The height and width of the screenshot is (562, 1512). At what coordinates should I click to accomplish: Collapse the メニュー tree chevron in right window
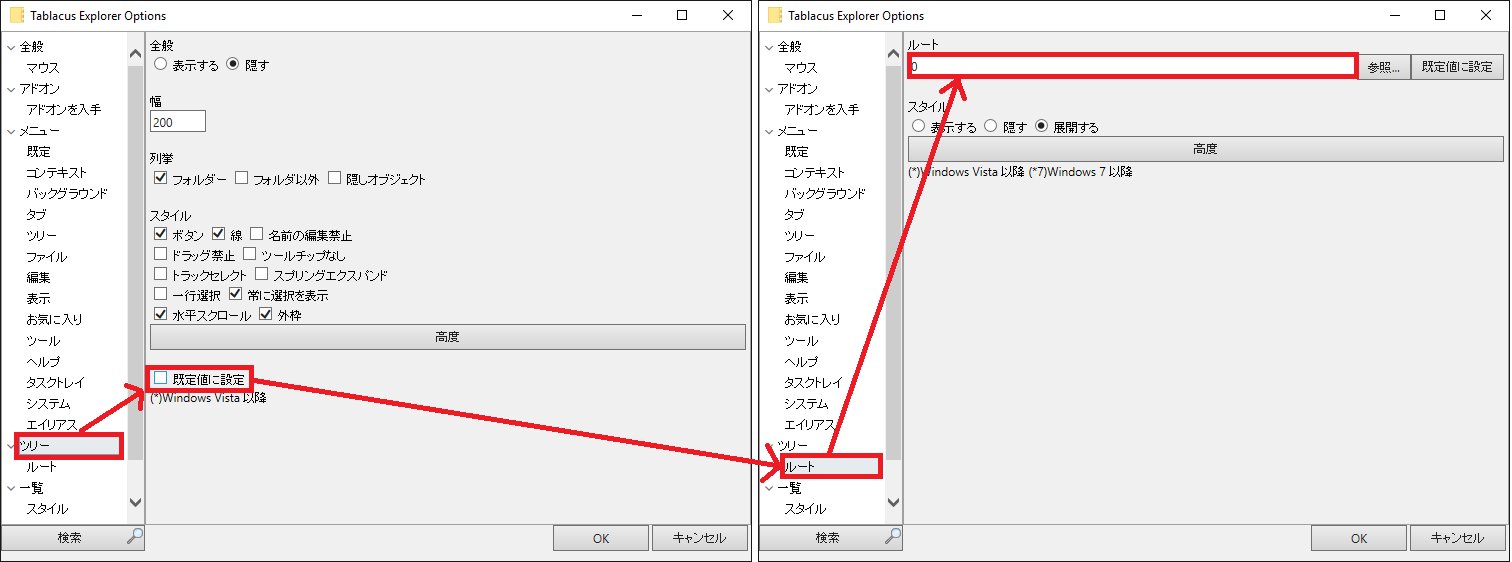pyautogui.click(x=769, y=131)
